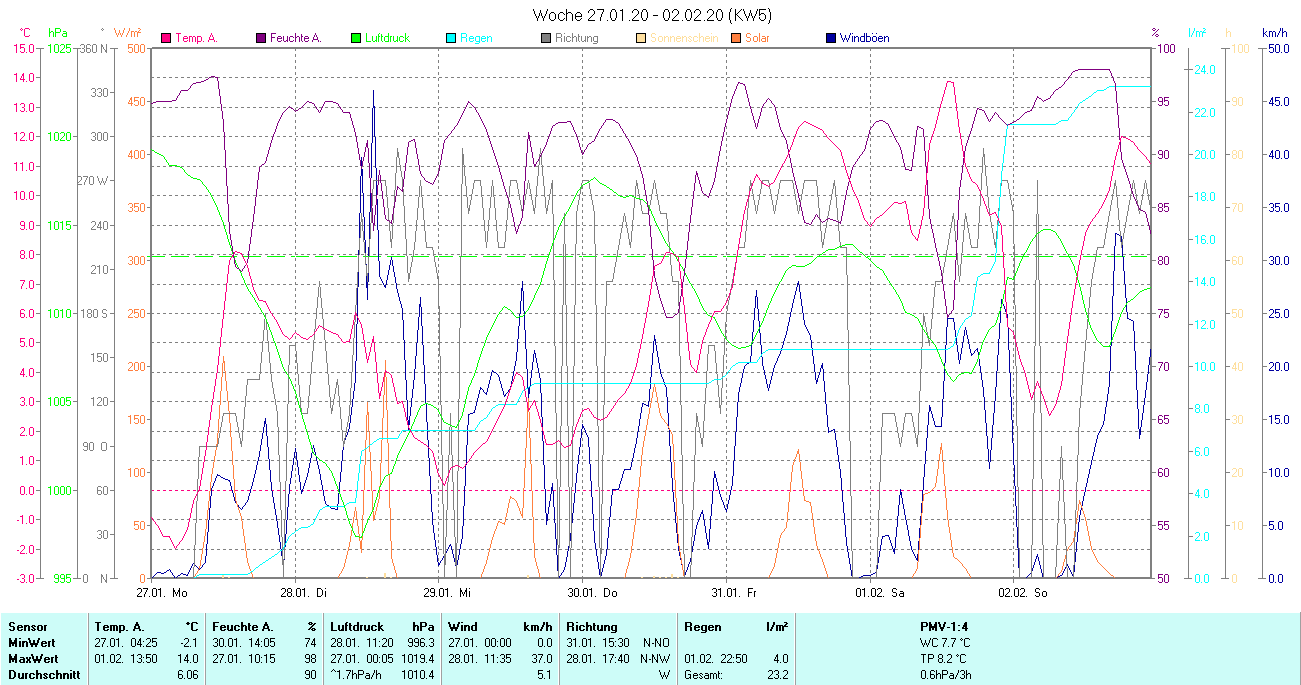Click the 'MaxWert' row label

32,659
